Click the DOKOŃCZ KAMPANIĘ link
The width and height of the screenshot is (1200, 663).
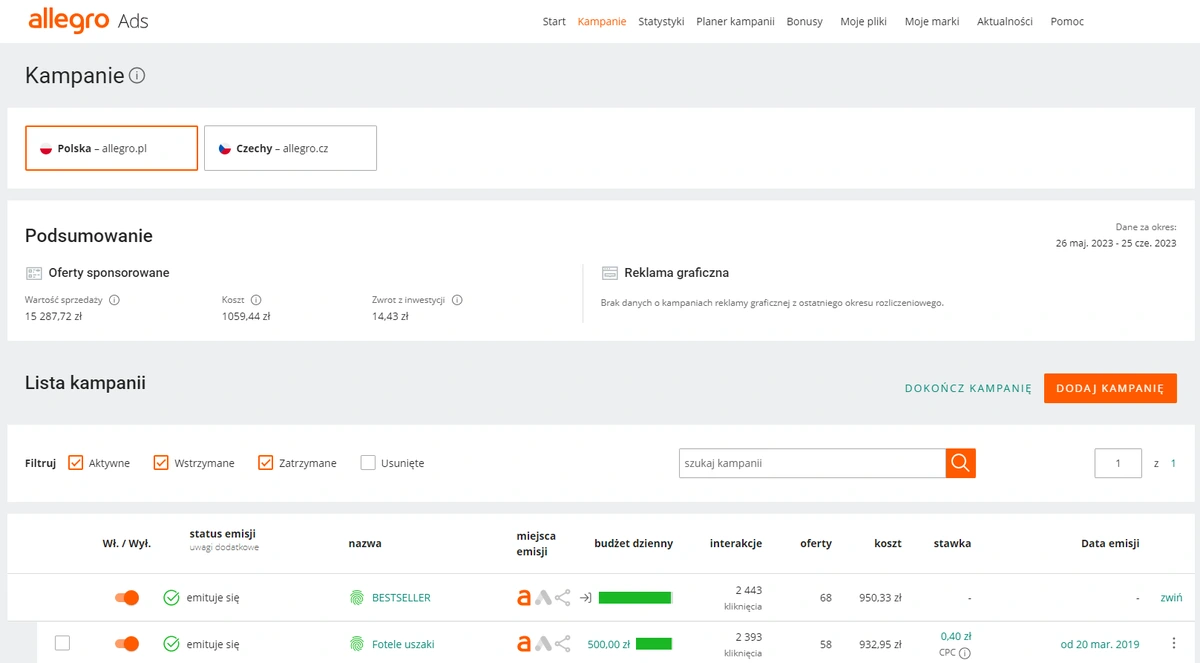coord(967,388)
